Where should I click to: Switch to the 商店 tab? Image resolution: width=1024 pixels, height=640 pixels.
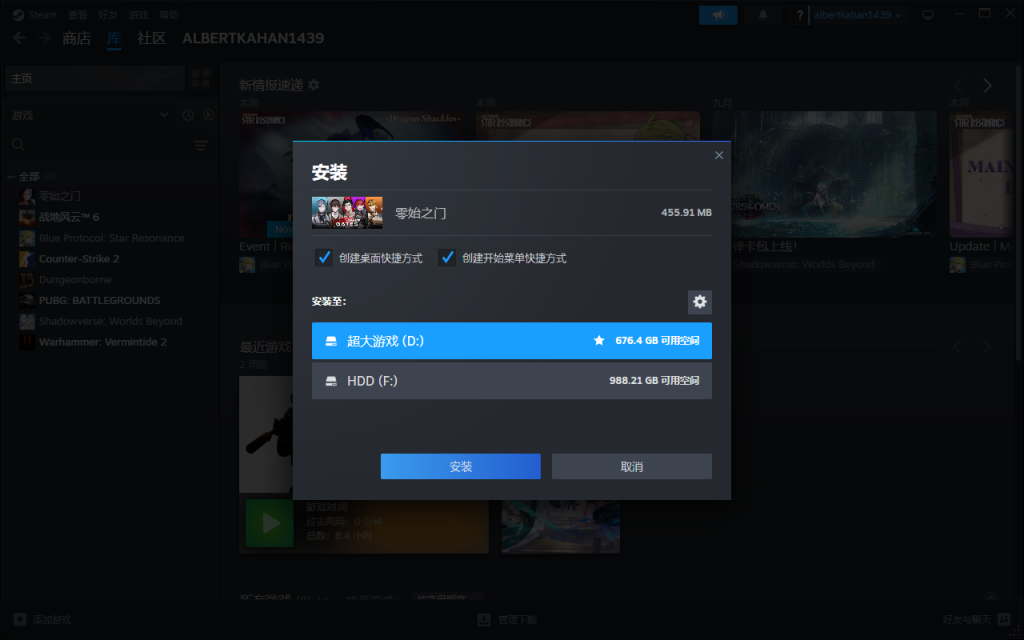coord(76,38)
